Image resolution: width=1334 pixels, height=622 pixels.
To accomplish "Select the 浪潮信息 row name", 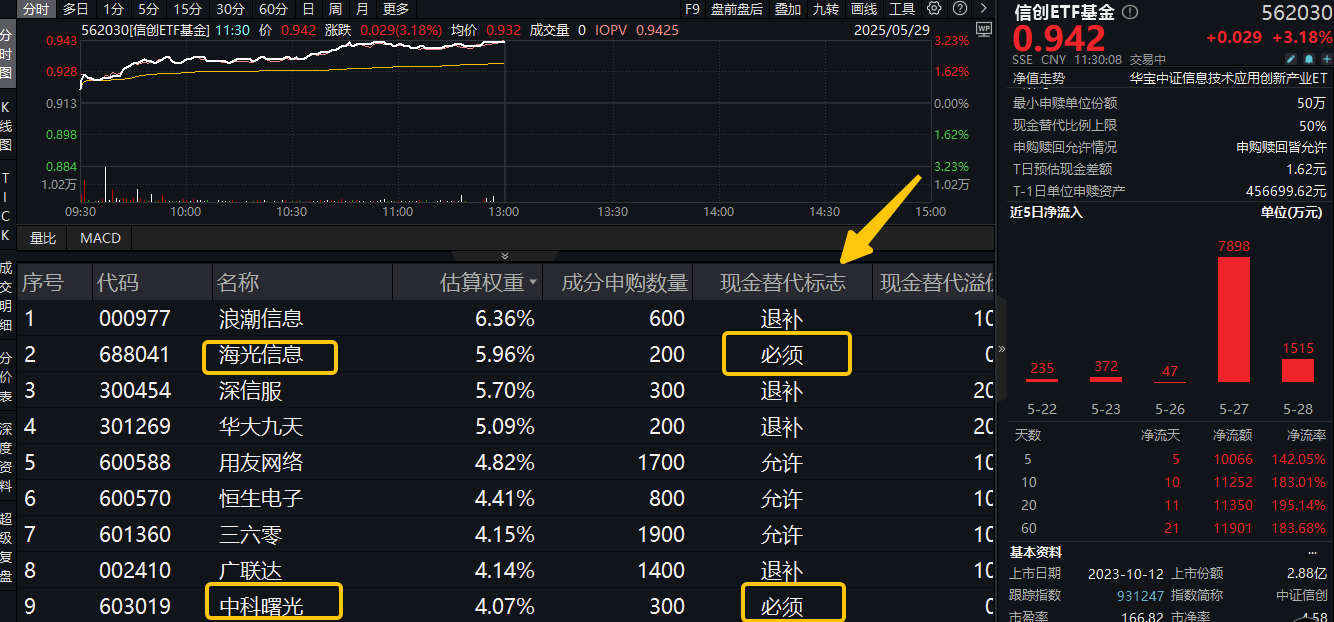I will [261, 319].
